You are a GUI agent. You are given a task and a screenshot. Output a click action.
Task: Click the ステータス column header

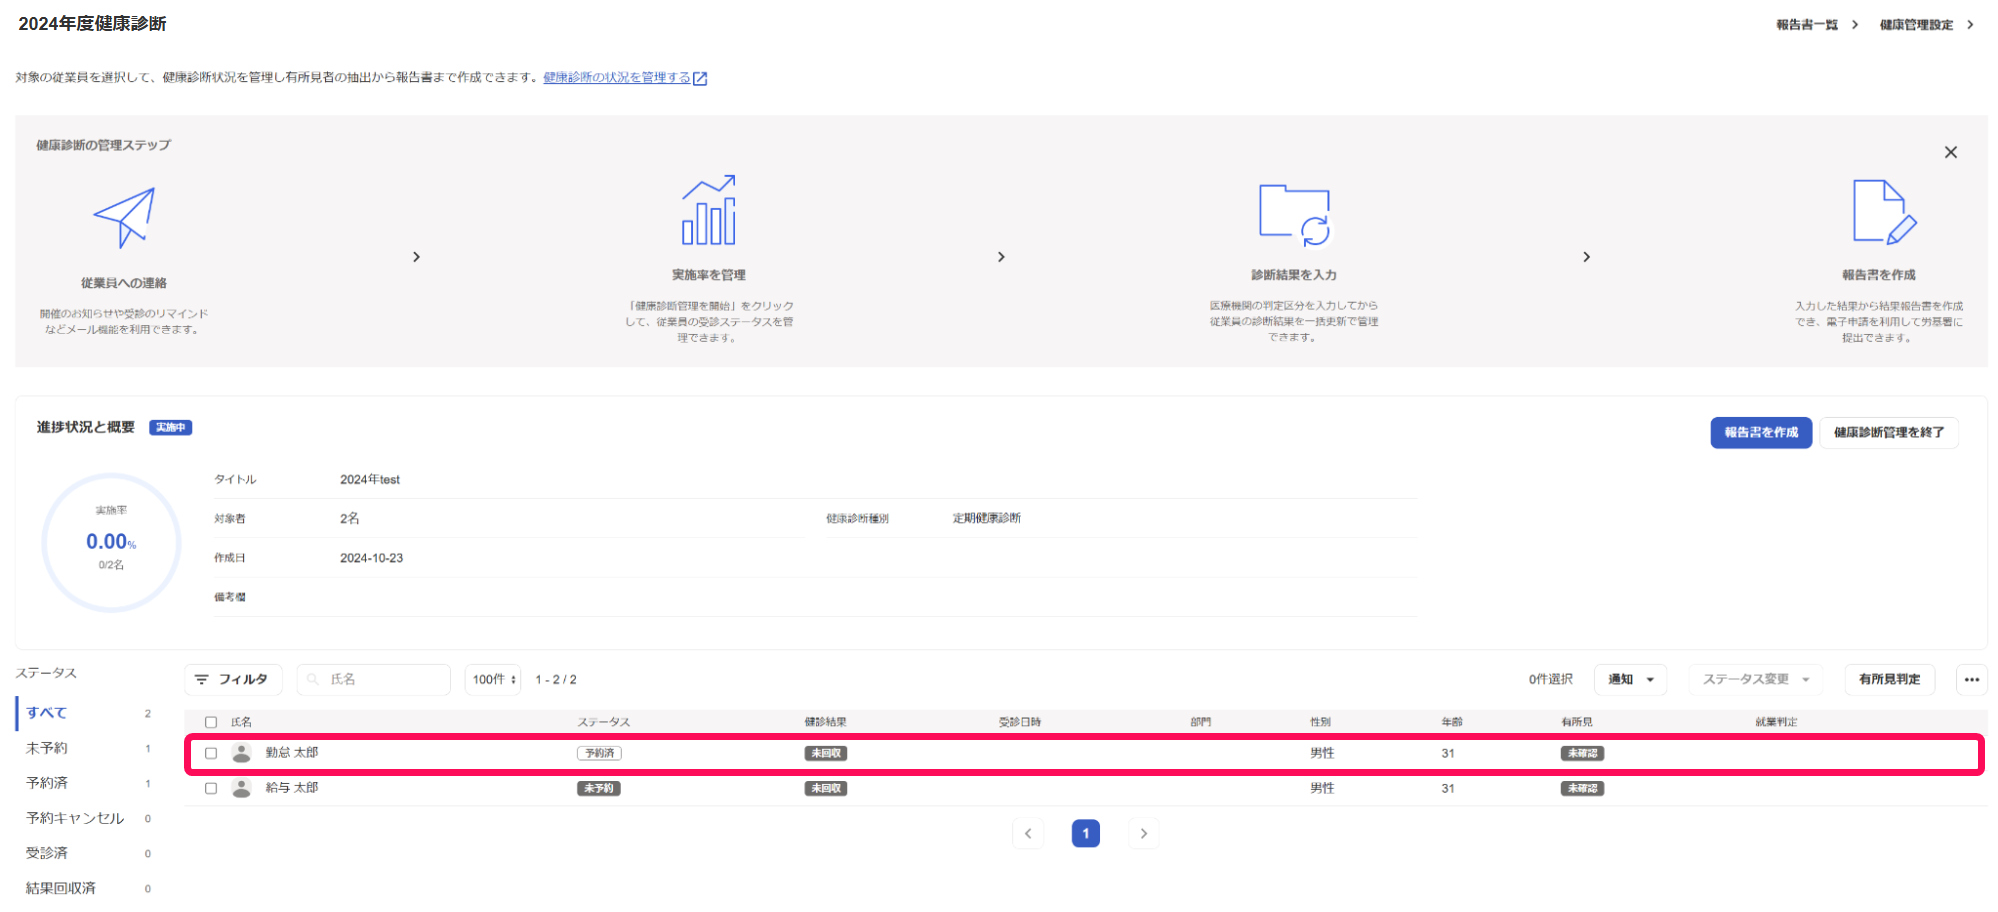point(604,722)
